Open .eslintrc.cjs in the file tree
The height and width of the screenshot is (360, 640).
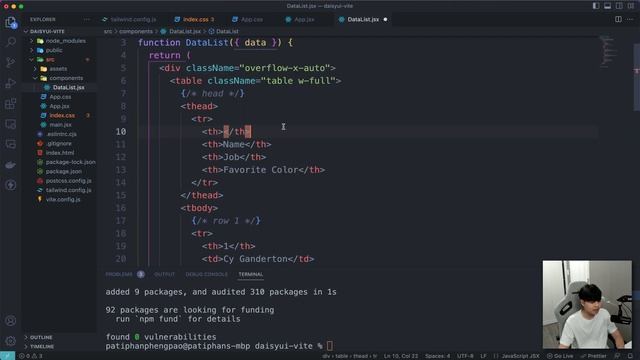[x=61, y=134]
